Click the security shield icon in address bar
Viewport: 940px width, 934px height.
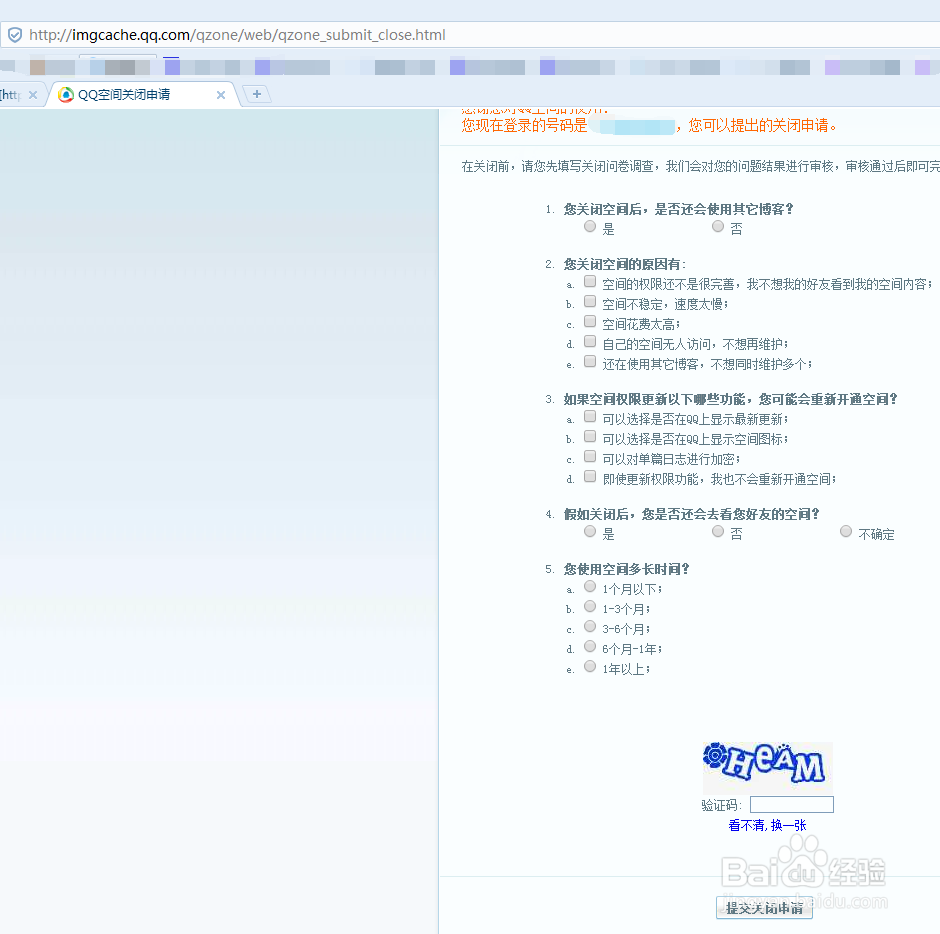click(15, 35)
